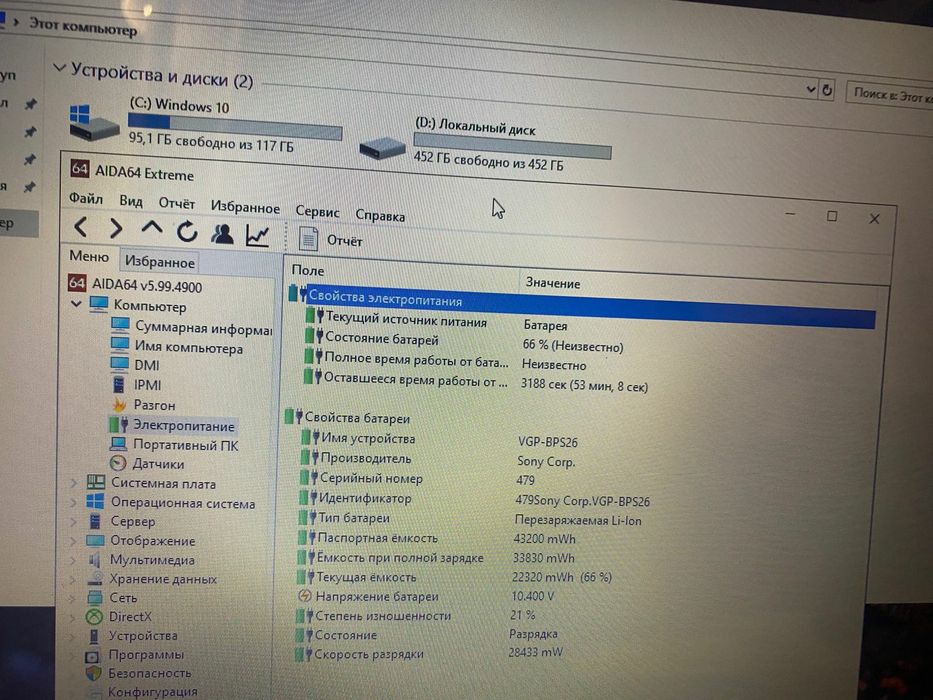
Task: Expand the Операционная система node
Action: coord(74,502)
